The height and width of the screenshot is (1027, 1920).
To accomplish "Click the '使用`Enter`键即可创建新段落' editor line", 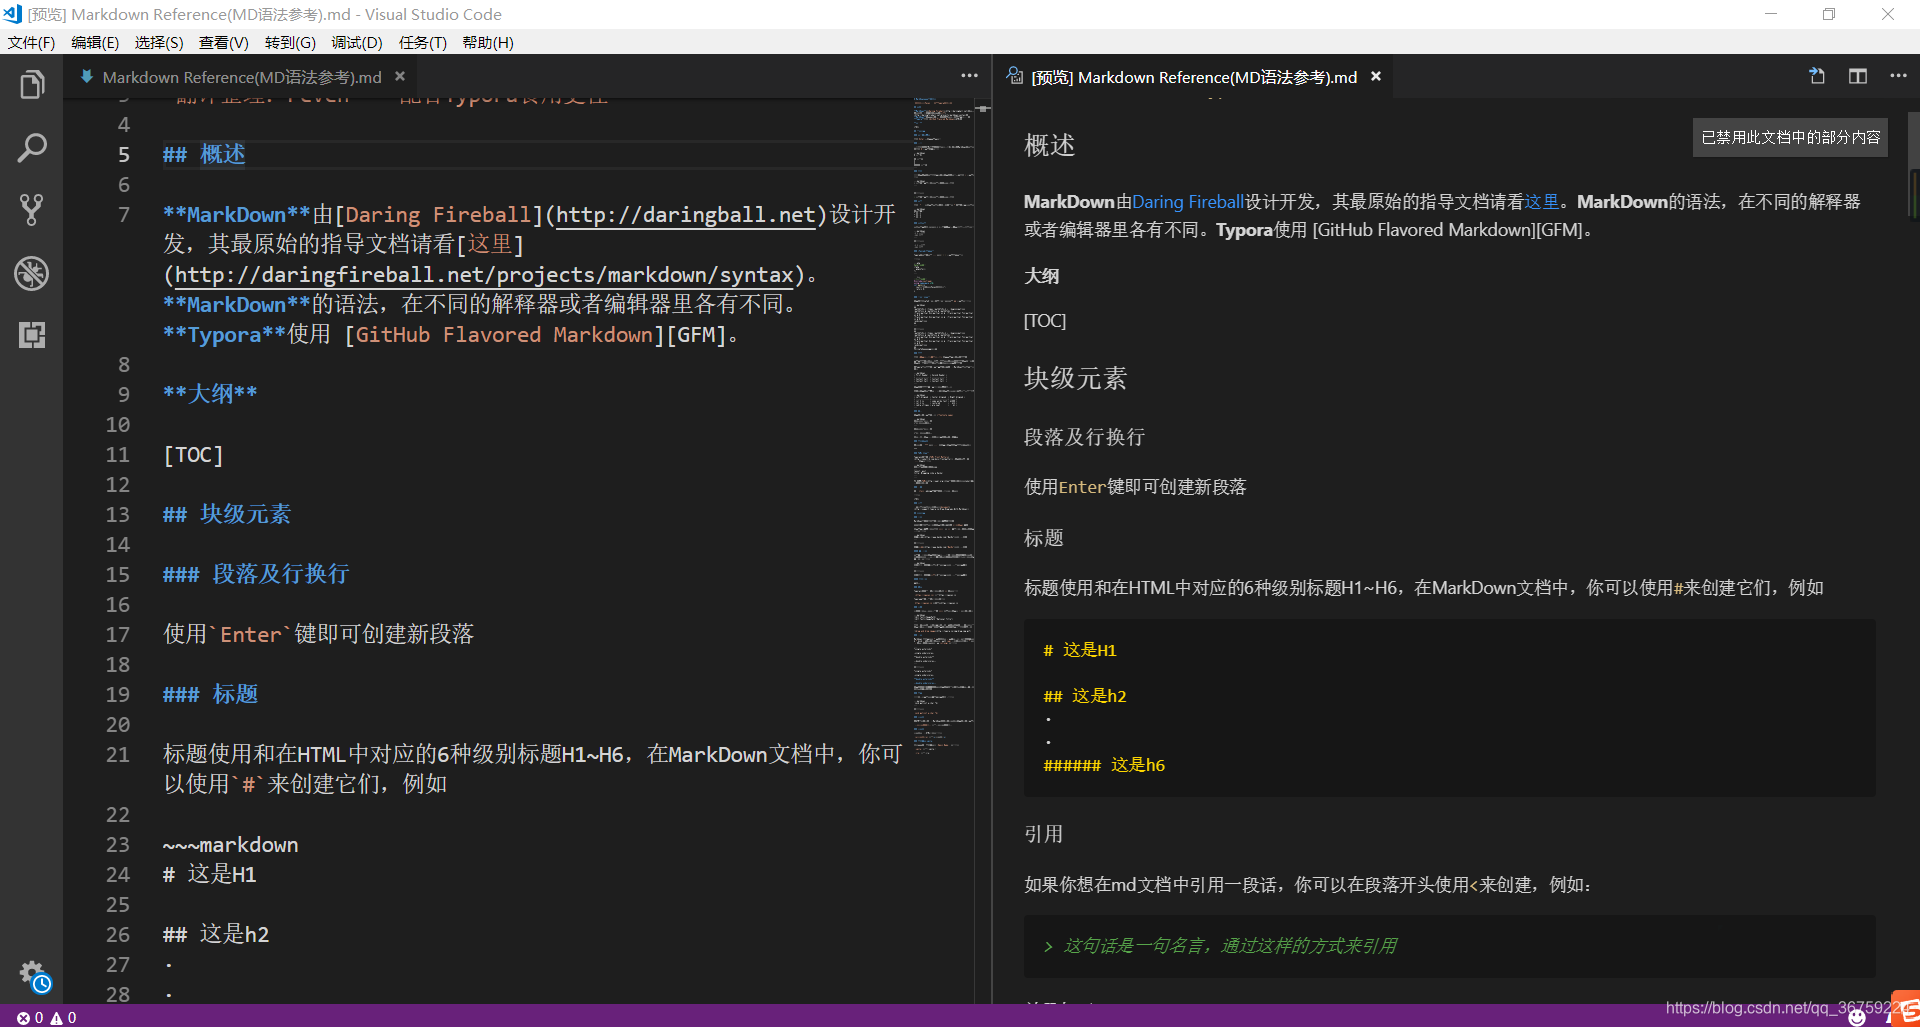I will (319, 634).
